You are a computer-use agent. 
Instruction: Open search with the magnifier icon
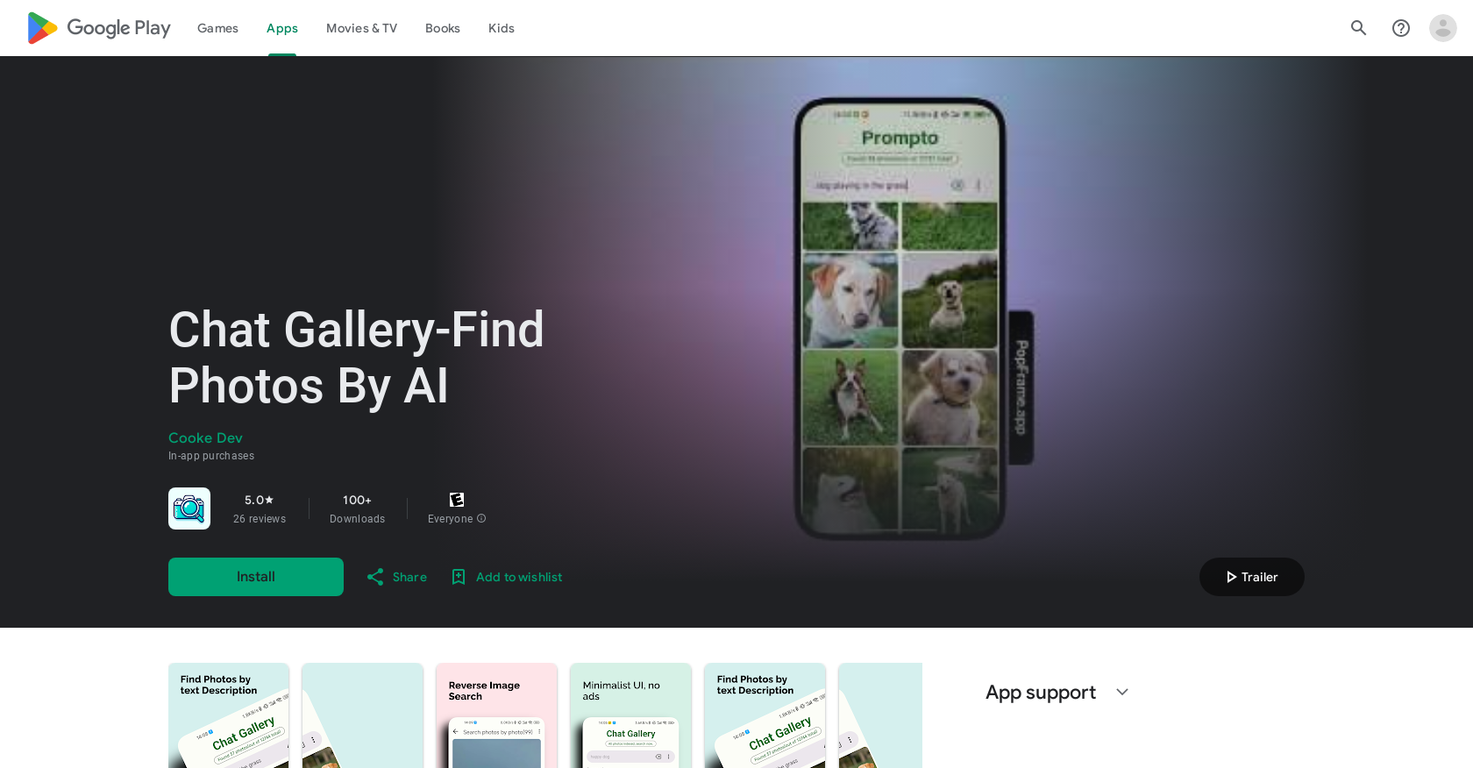tap(1358, 28)
